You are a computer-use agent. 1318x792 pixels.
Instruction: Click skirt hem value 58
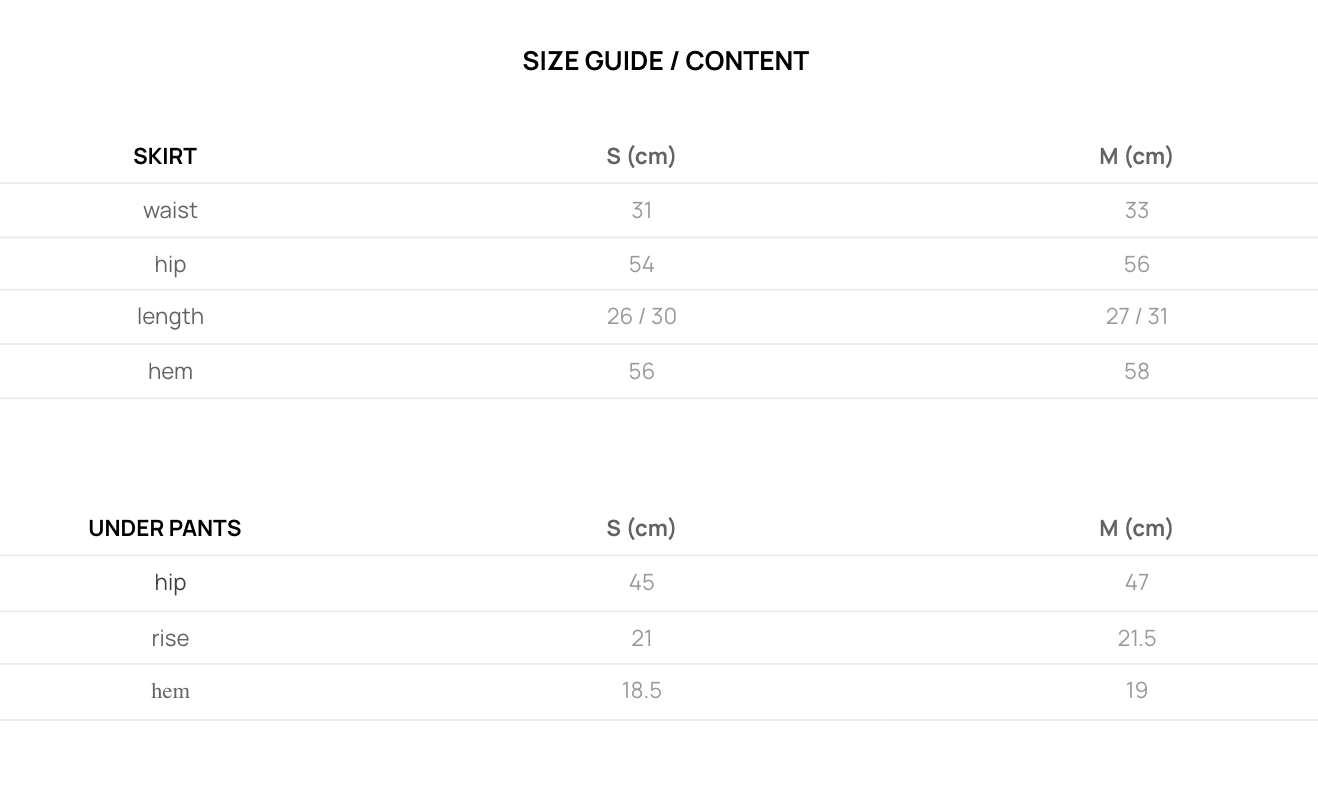tap(1136, 371)
